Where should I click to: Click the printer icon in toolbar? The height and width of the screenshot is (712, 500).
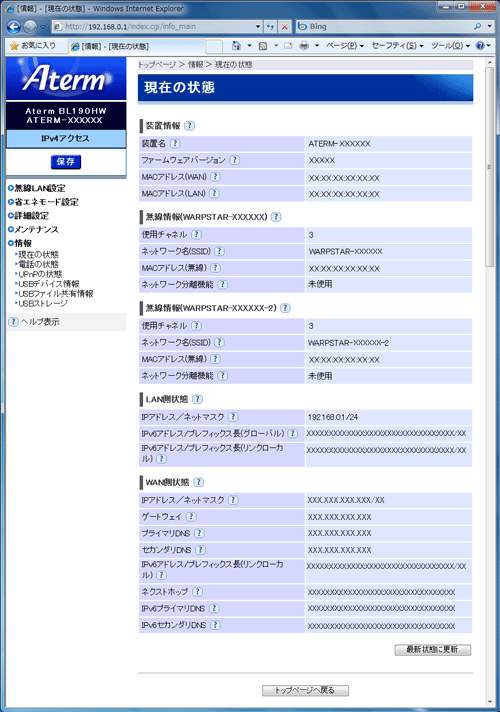(304, 46)
